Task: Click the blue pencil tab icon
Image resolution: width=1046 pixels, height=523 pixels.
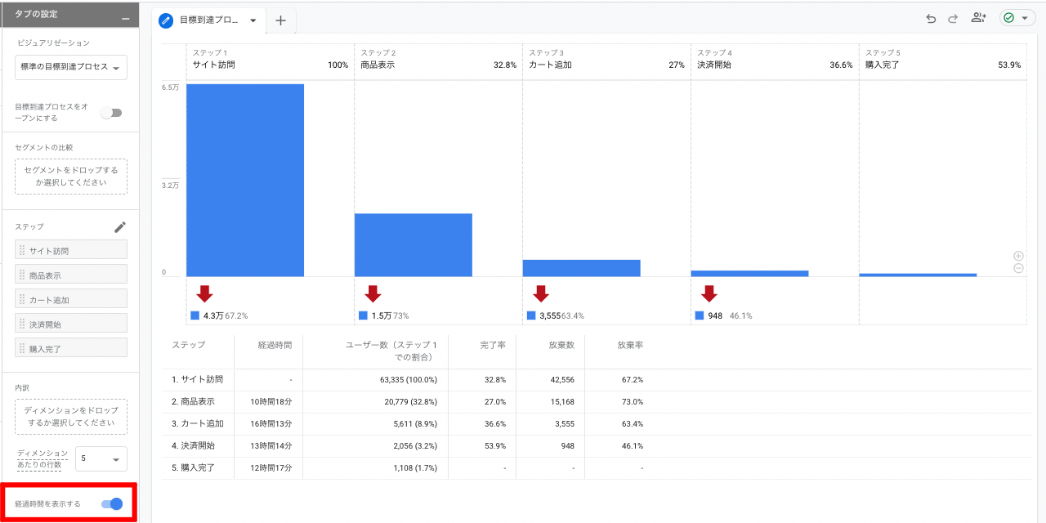Action: tap(165, 20)
